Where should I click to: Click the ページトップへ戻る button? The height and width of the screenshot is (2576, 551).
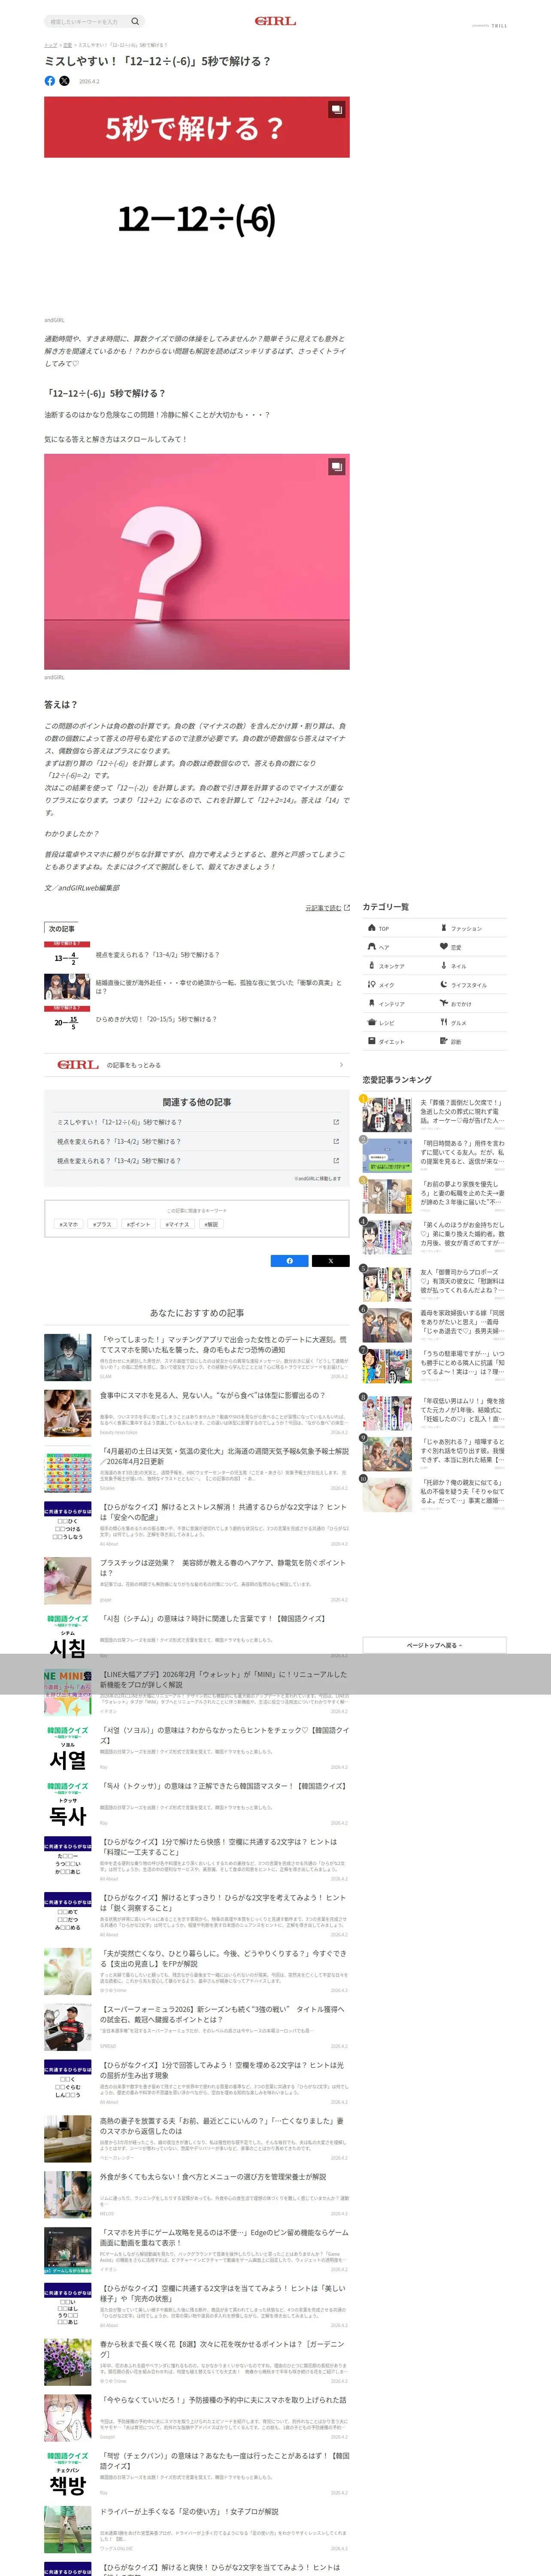tap(434, 1645)
